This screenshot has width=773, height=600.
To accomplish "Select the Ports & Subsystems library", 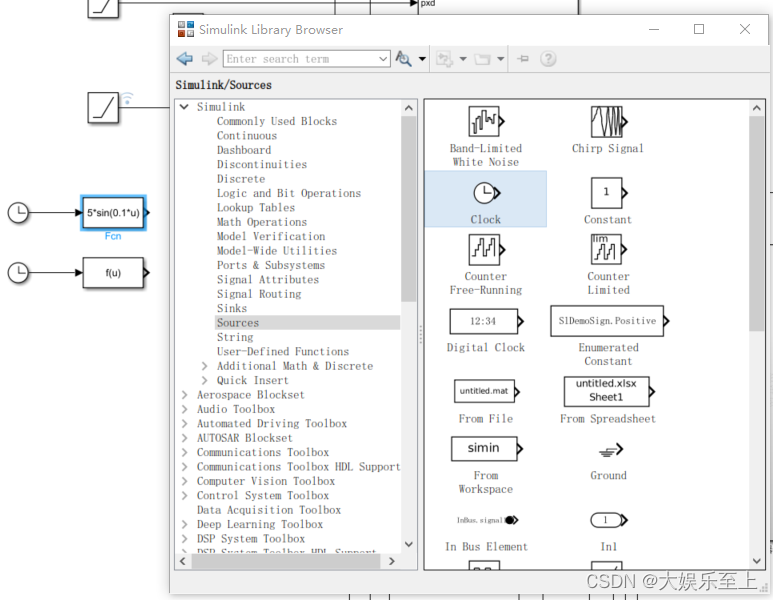I will (271, 265).
